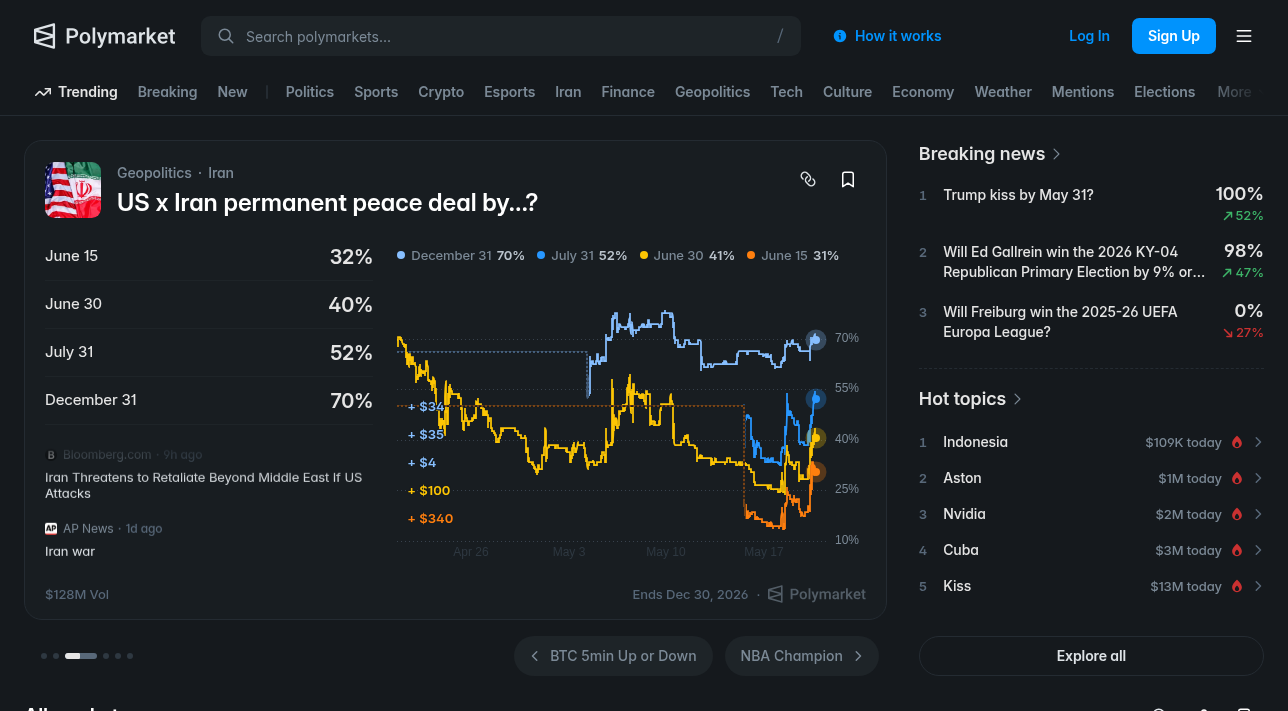Select the June 30 outcome row
The height and width of the screenshot is (711, 1288).
[x=209, y=304]
